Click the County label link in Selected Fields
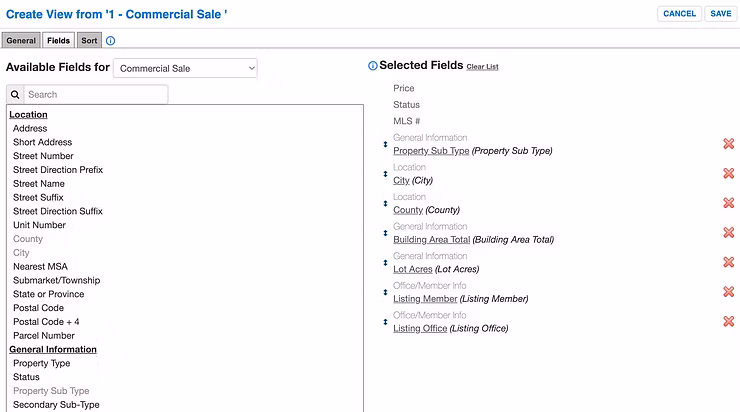The image size is (740, 412). 408,210
